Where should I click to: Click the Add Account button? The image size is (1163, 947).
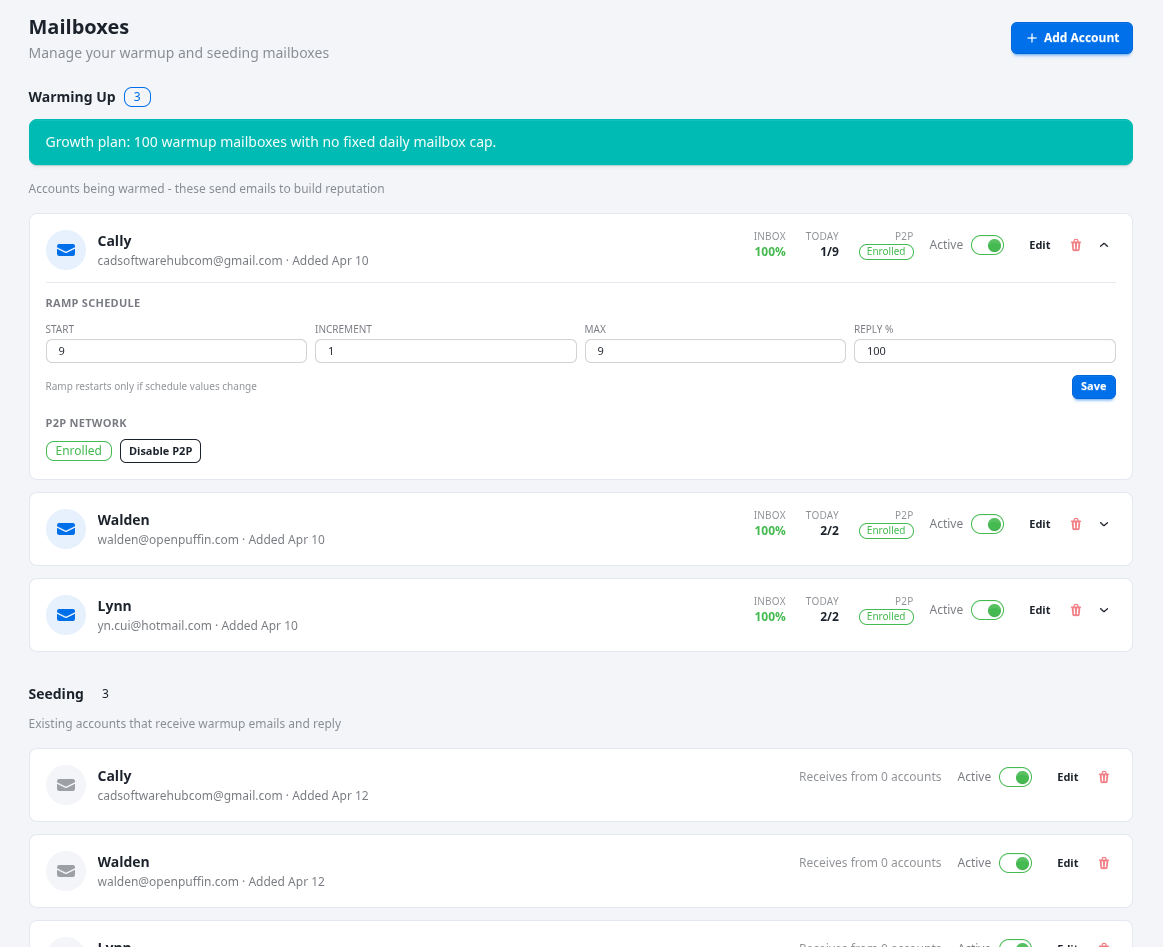(1071, 38)
